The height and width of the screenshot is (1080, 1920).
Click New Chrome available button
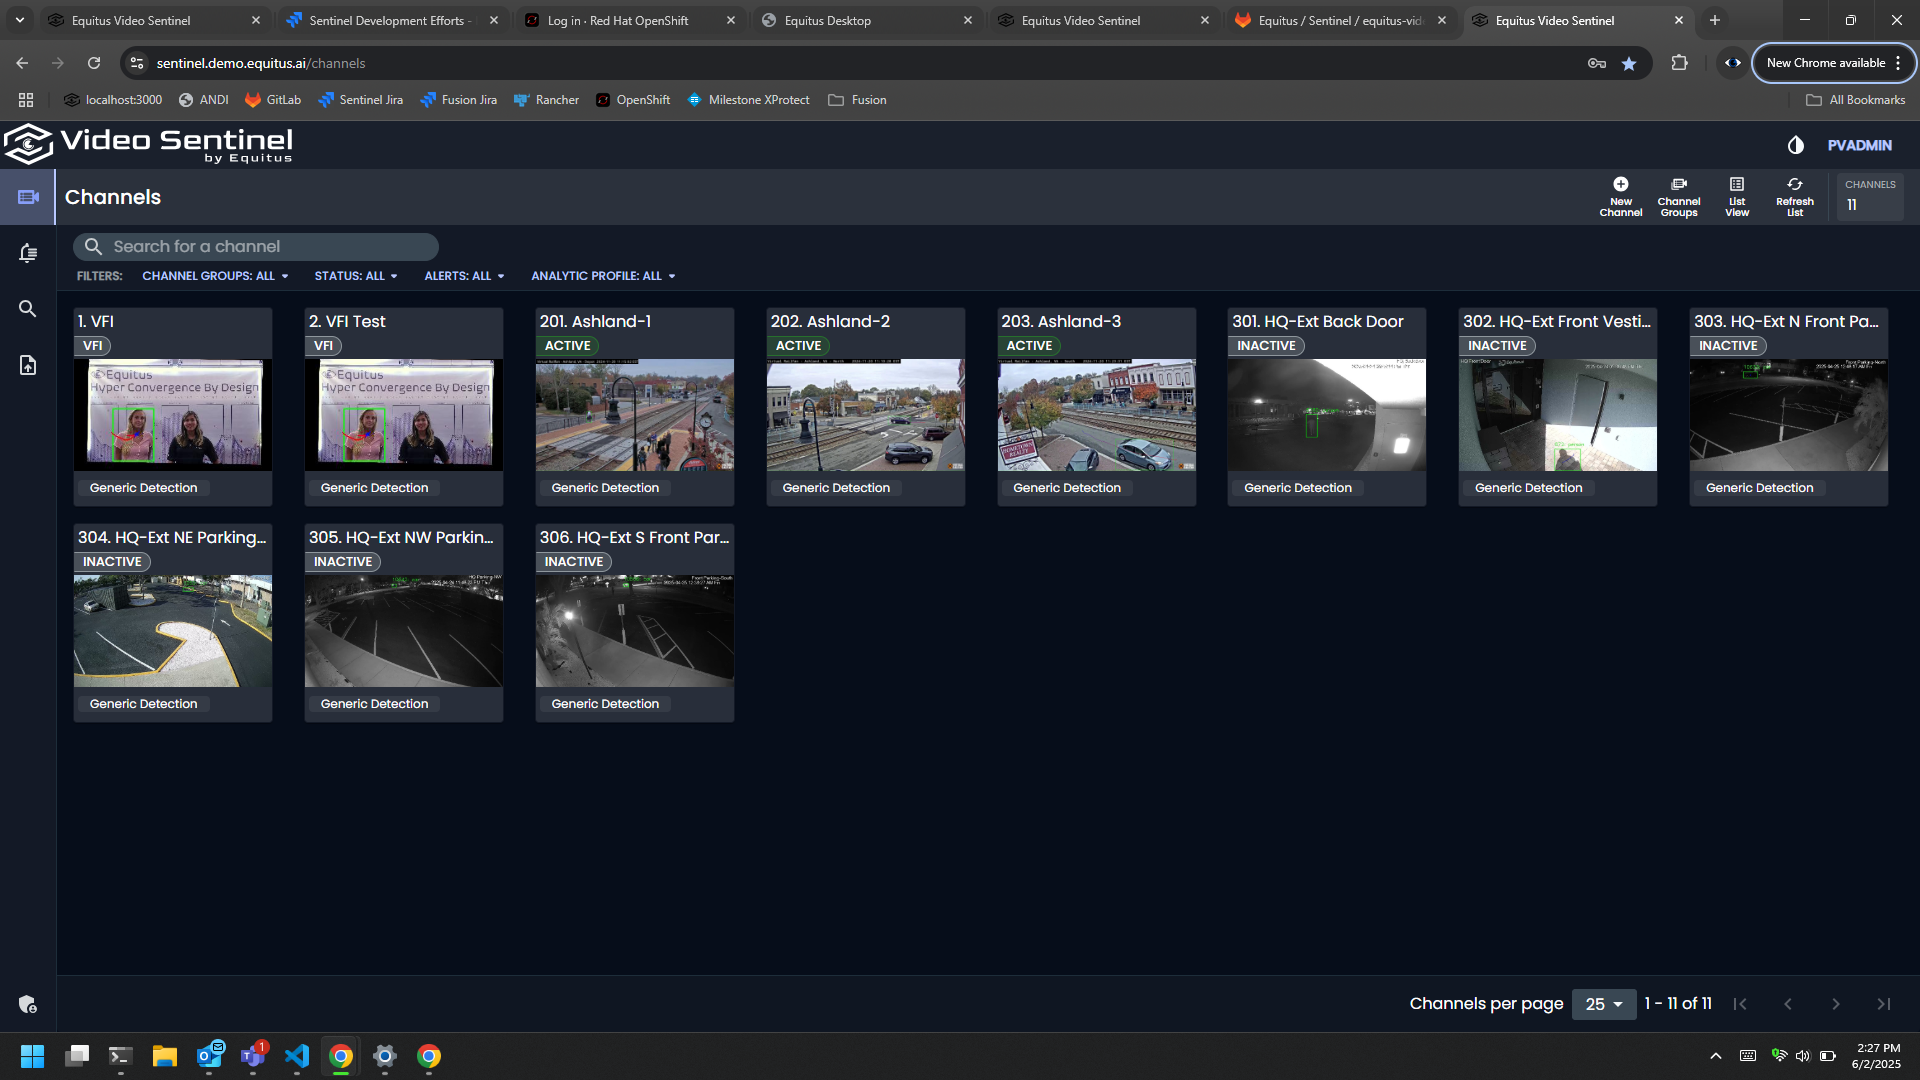tap(1834, 63)
